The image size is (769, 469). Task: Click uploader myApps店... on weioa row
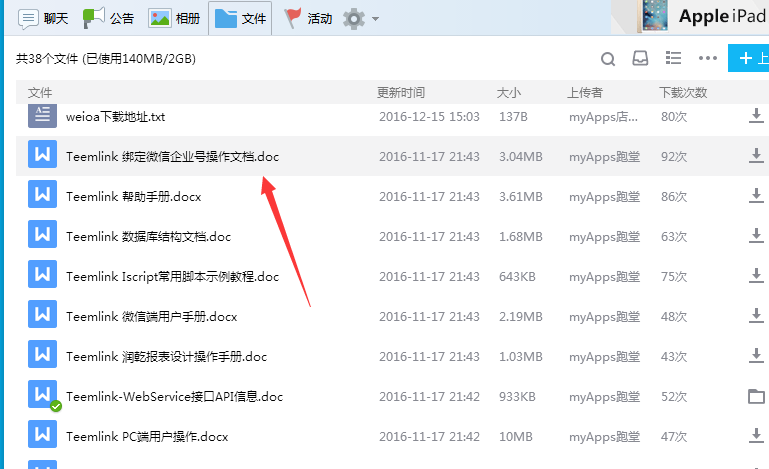pyautogui.click(x=603, y=117)
